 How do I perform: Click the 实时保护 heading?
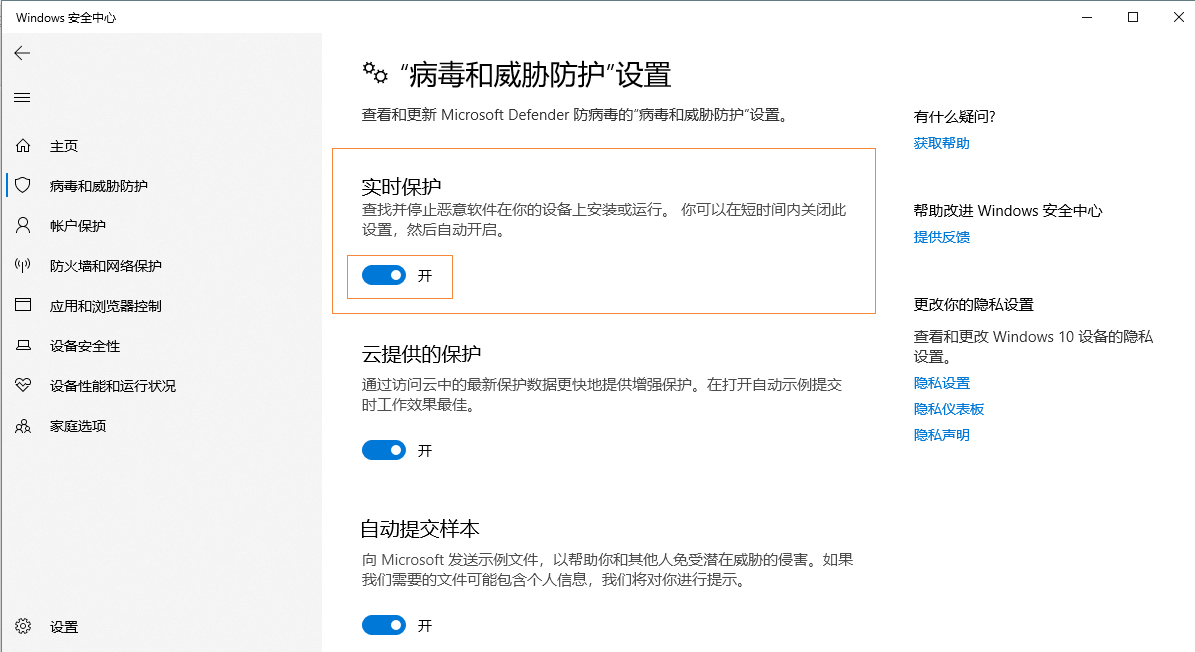[401, 187]
